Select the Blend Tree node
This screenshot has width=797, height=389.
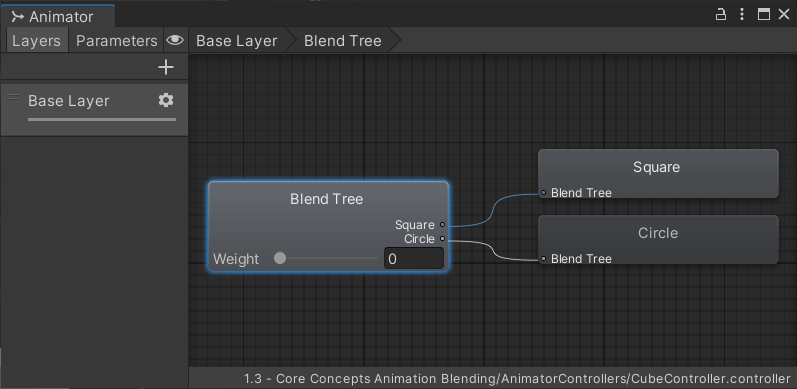328,226
